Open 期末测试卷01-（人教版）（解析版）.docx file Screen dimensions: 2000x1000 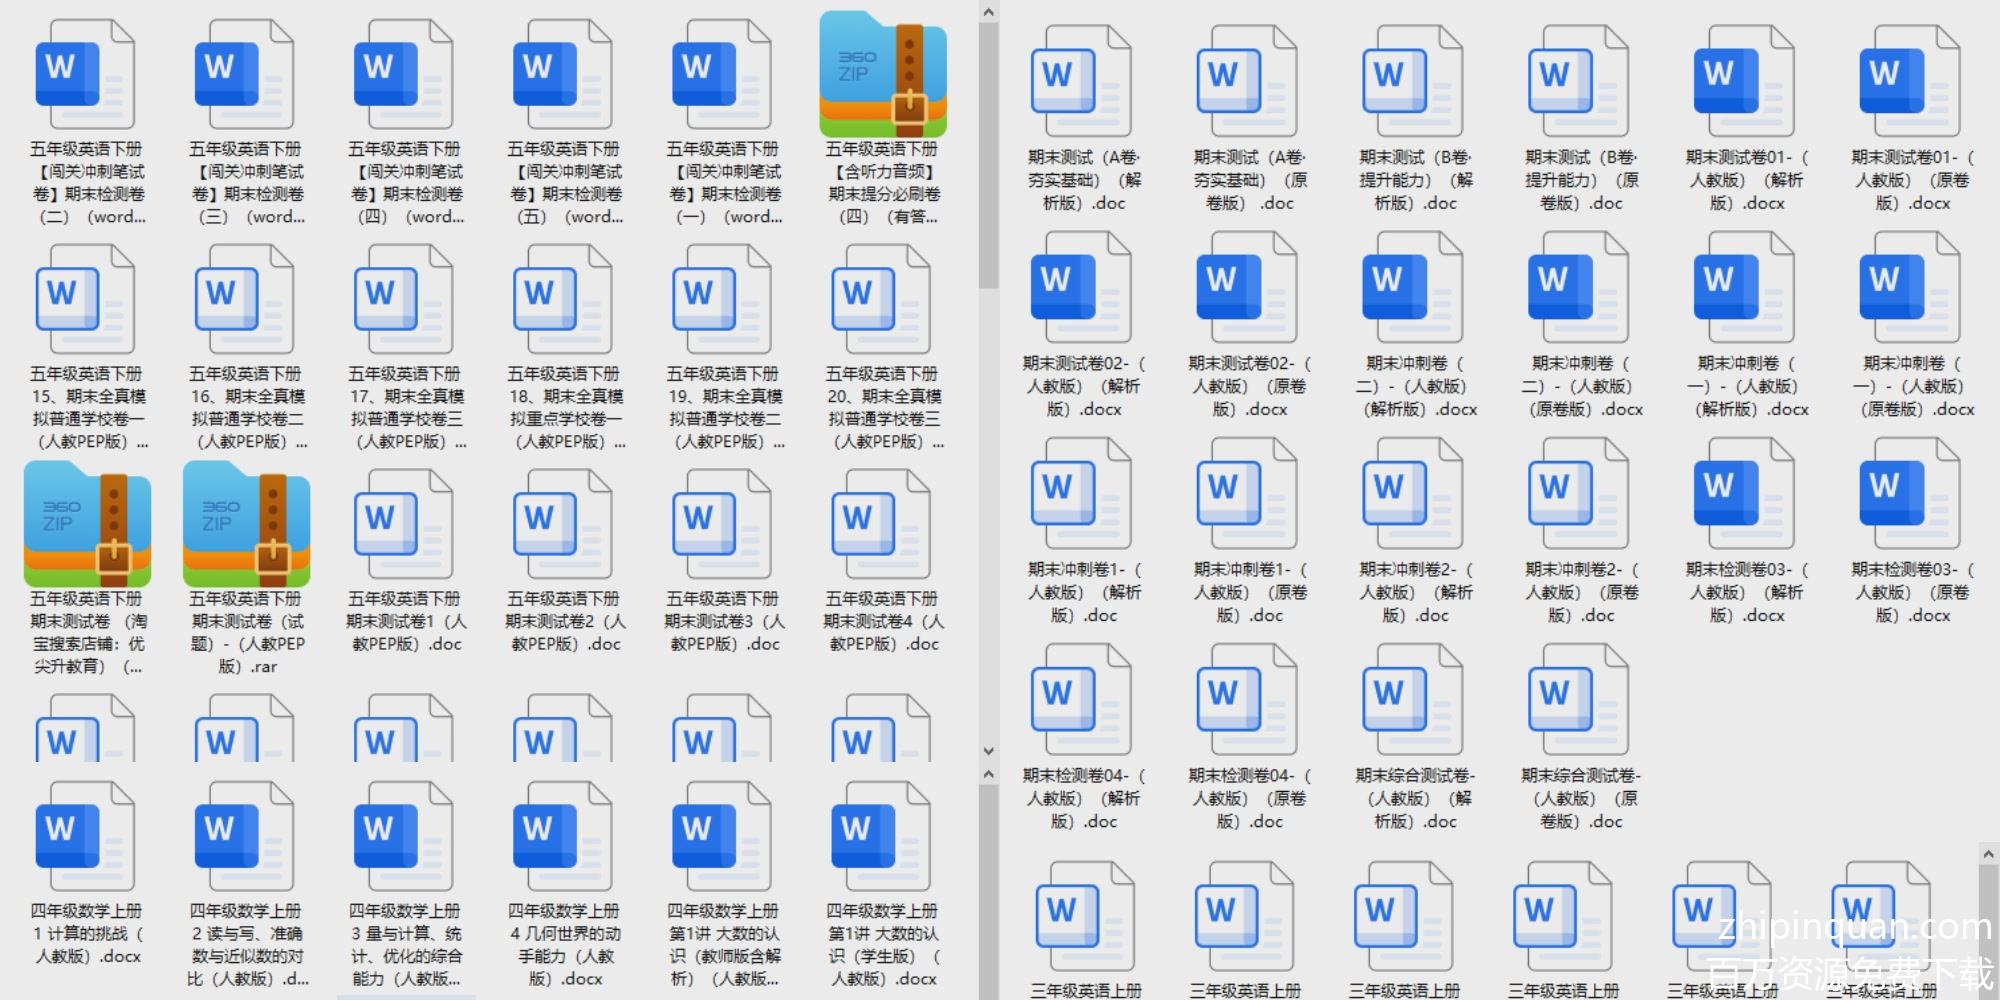1745,82
